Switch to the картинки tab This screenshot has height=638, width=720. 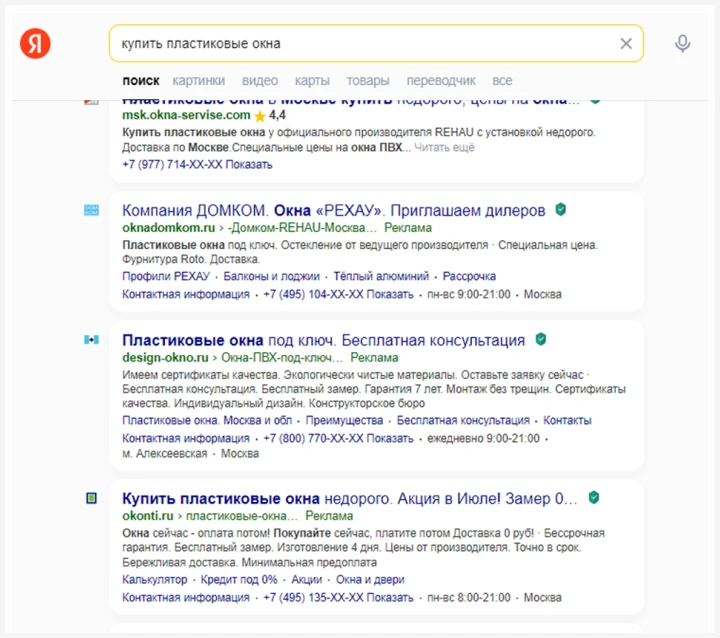tap(198, 80)
